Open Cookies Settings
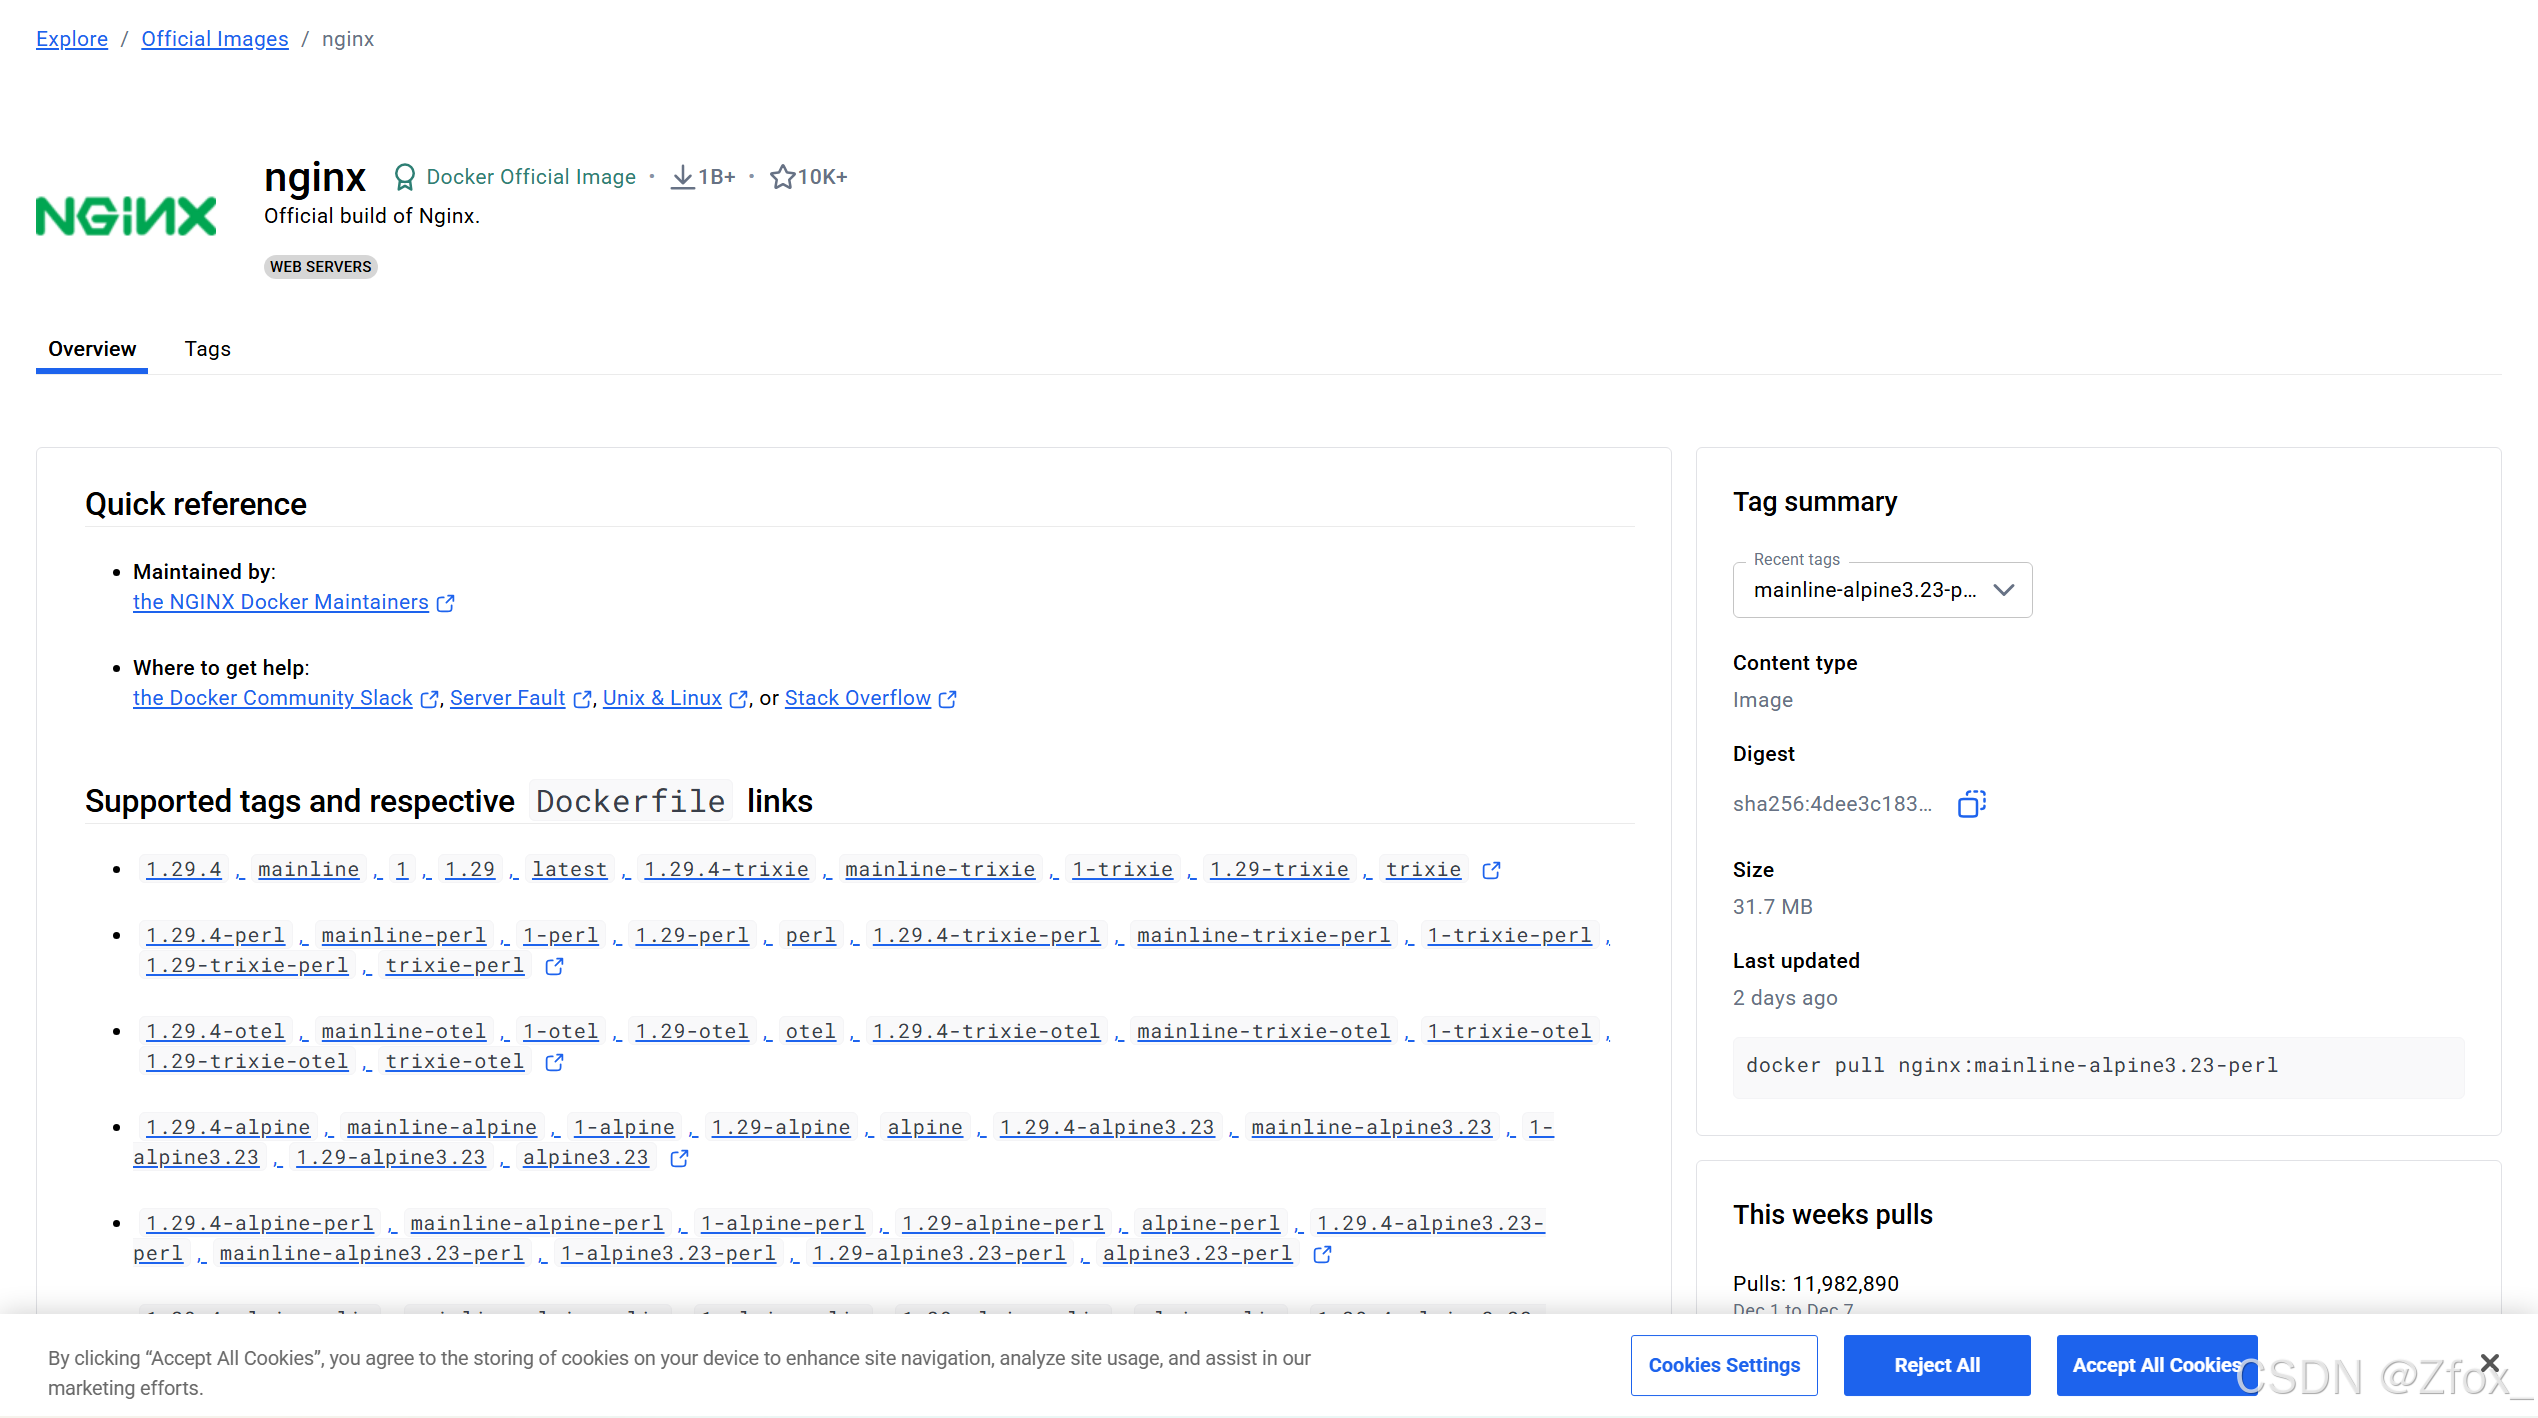 (x=1724, y=1365)
